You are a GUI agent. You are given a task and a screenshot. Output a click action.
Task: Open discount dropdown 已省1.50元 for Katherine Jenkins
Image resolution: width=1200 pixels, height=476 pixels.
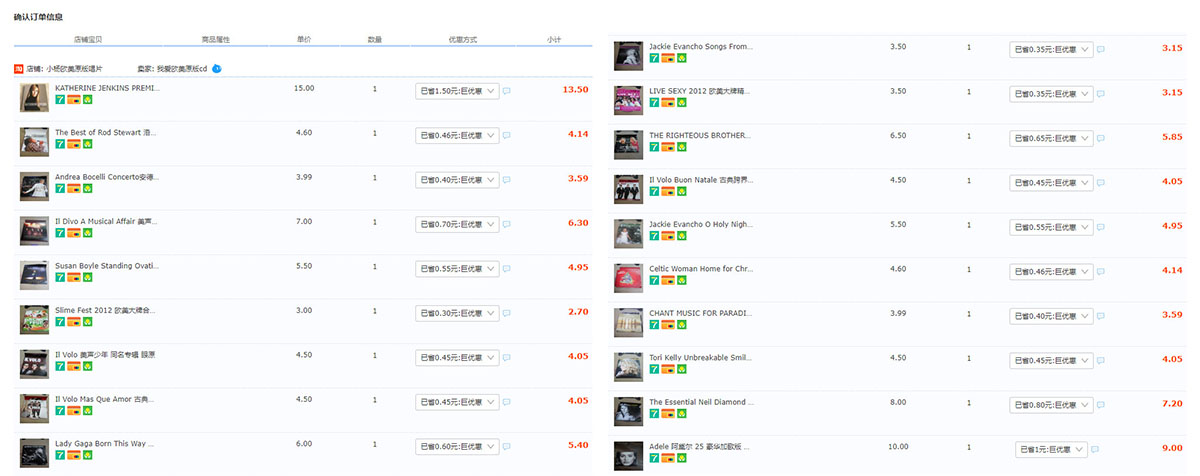[x=457, y=91]
